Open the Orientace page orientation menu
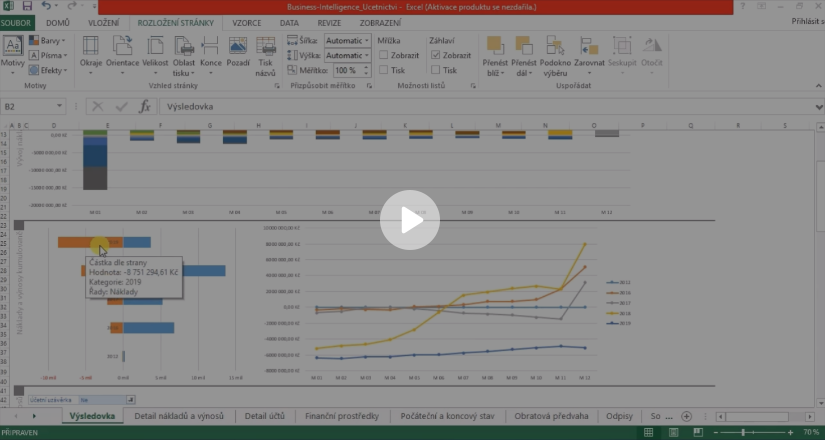The image size is (825, 440). tap(123, 56)
